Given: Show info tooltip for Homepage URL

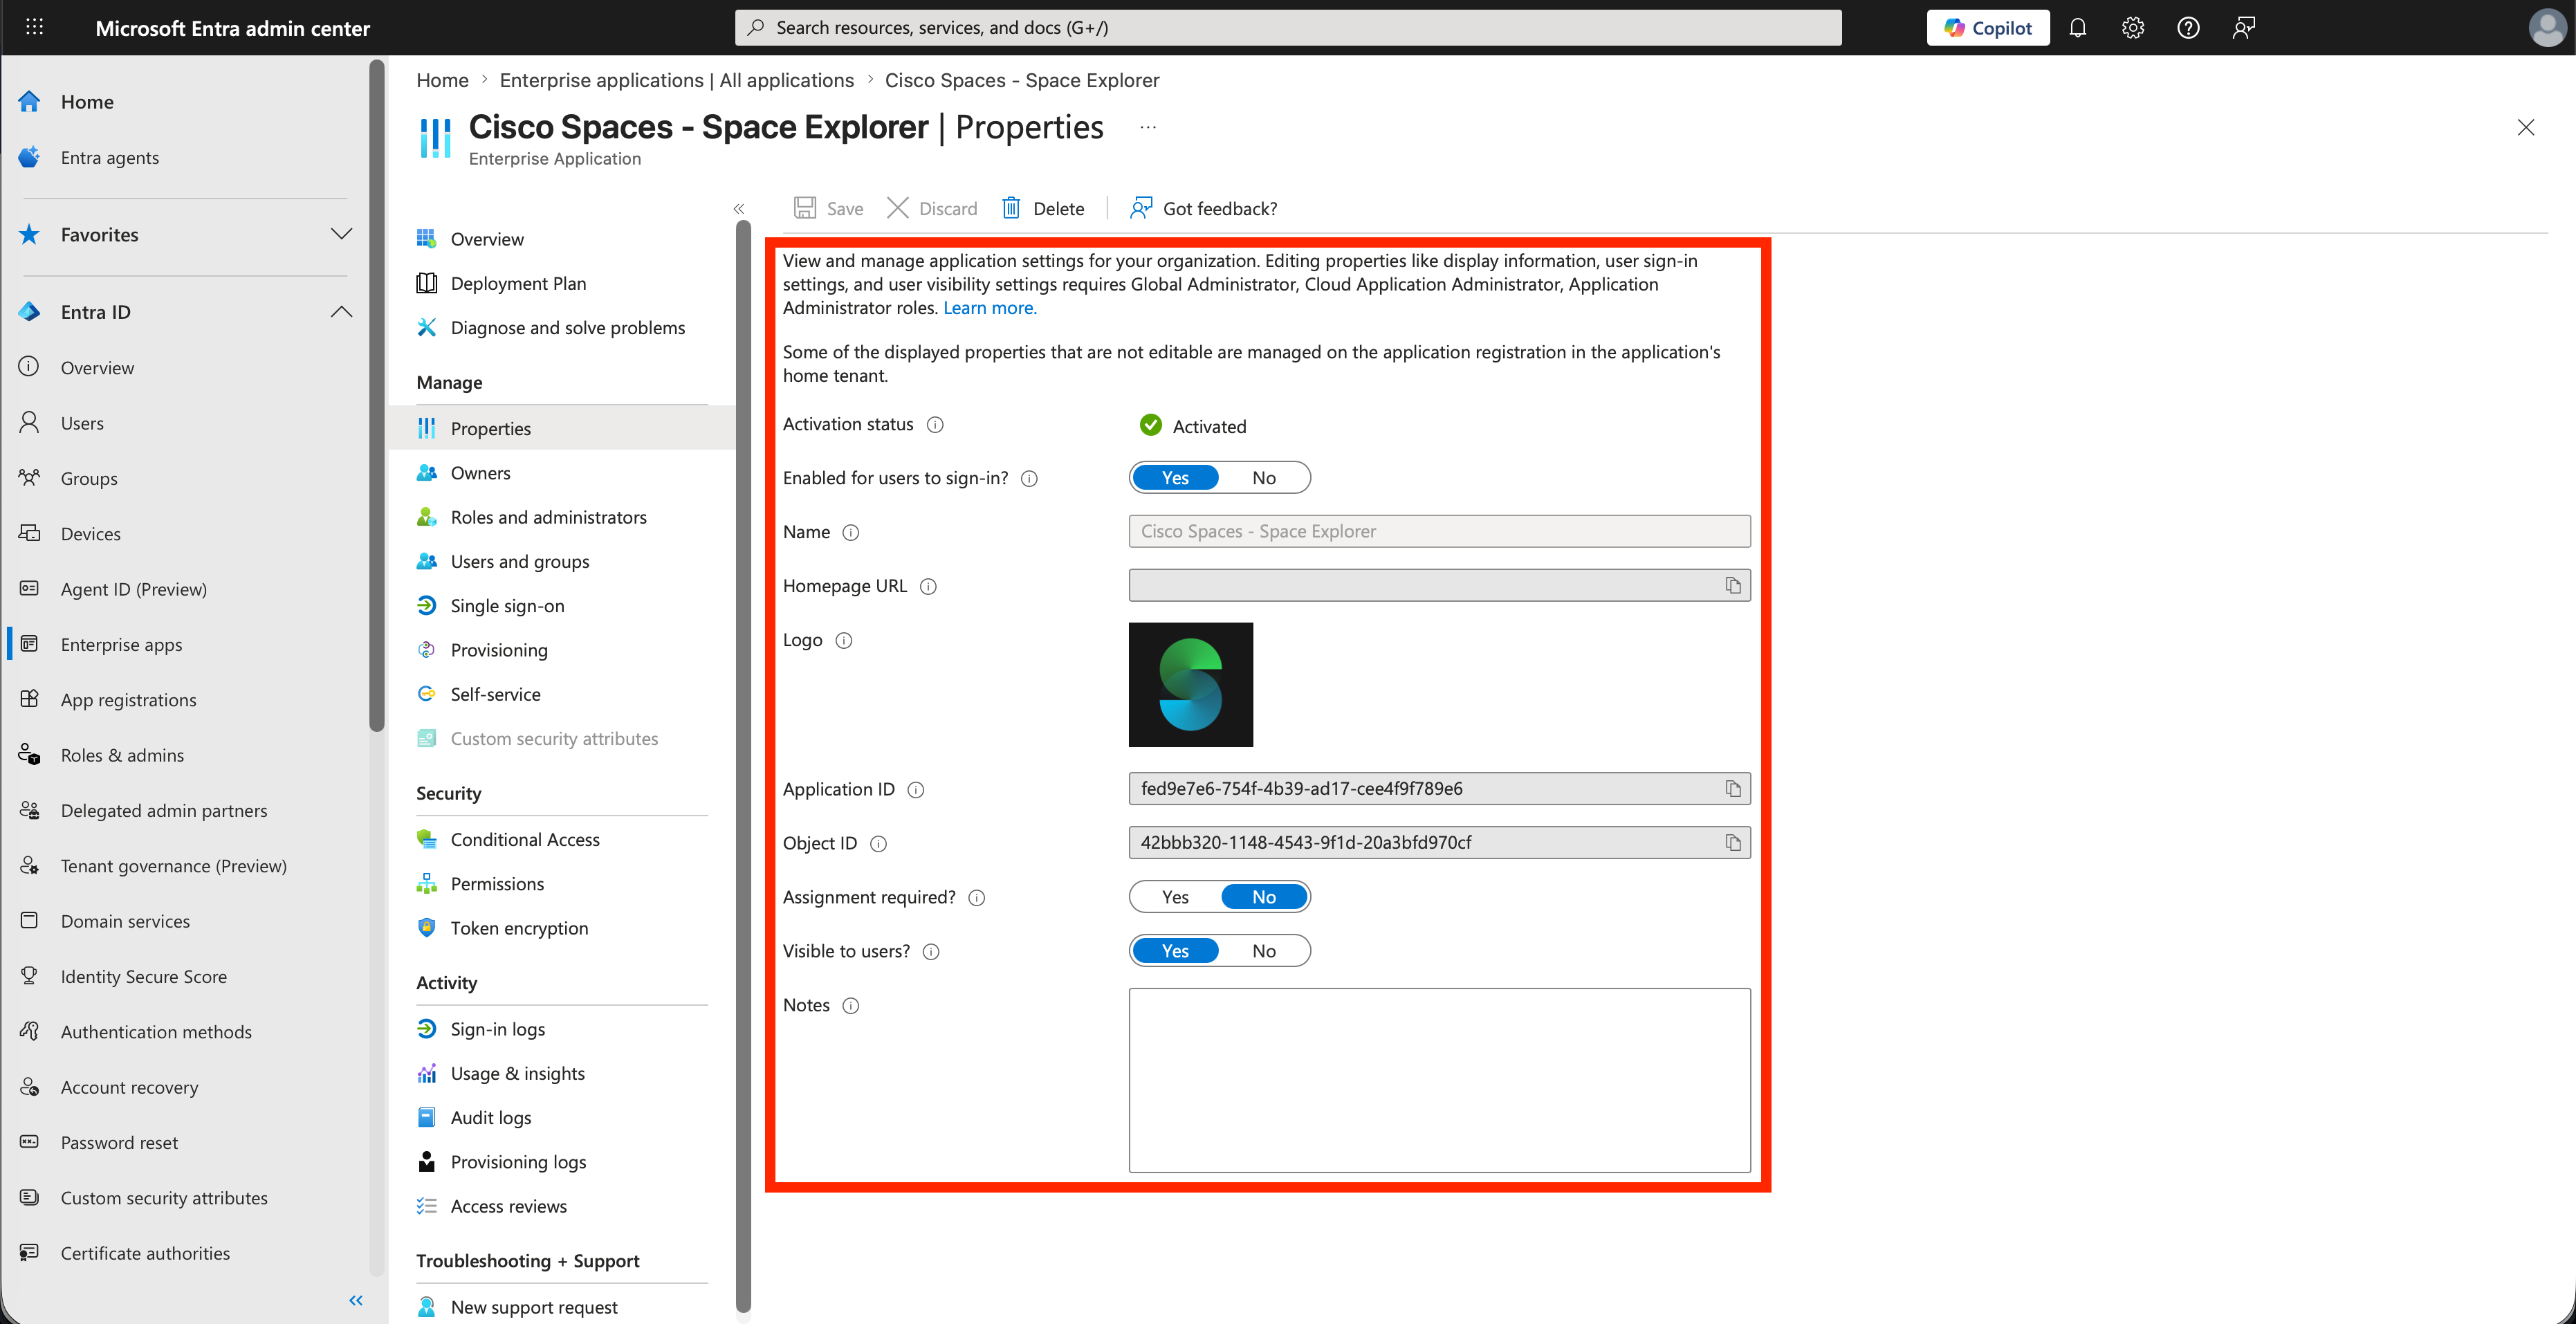Looking at the screenshot, I should 928,587.
